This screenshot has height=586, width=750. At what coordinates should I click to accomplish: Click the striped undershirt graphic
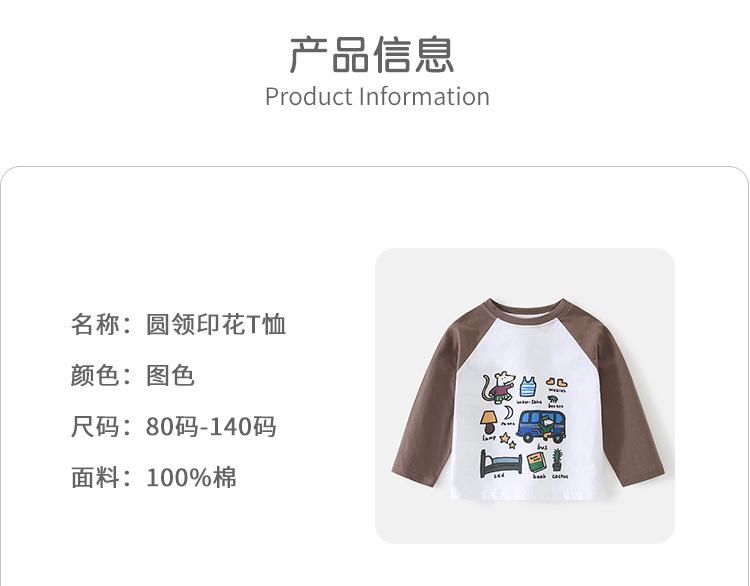tap(528, 387)
